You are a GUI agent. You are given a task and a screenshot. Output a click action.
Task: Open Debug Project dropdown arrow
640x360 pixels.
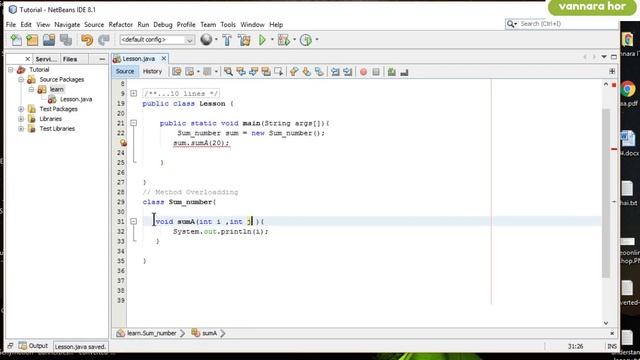click(x=294, y=40)
